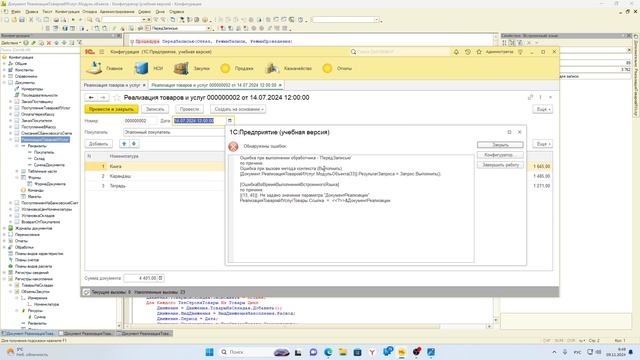Select the Тетрадь row in table
The image size is (640, 360).
point(155,186)
